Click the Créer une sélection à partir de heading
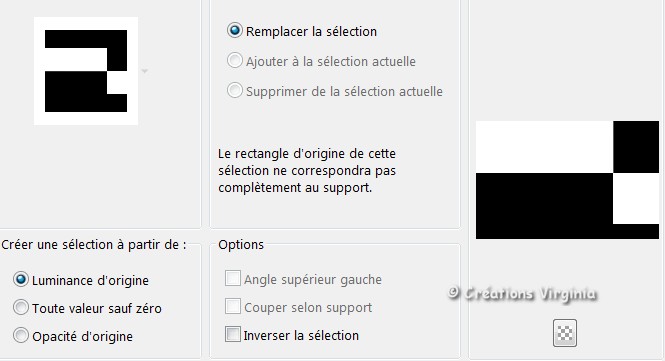 pos(94,245)
